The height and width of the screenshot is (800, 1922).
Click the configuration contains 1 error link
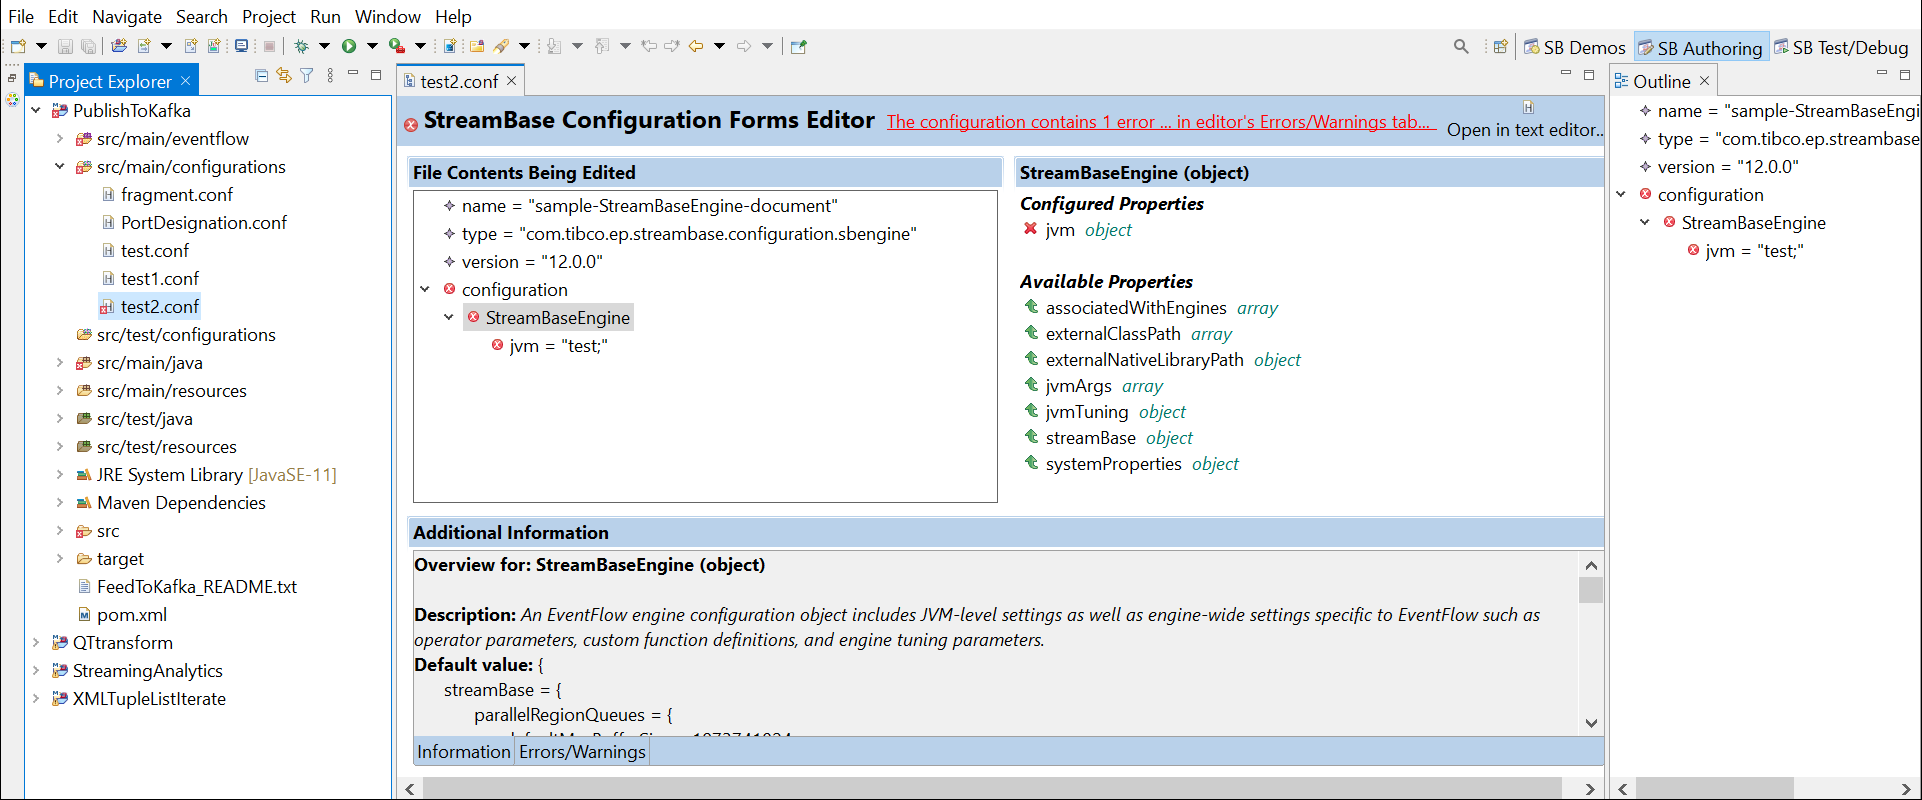(1160, 122)
